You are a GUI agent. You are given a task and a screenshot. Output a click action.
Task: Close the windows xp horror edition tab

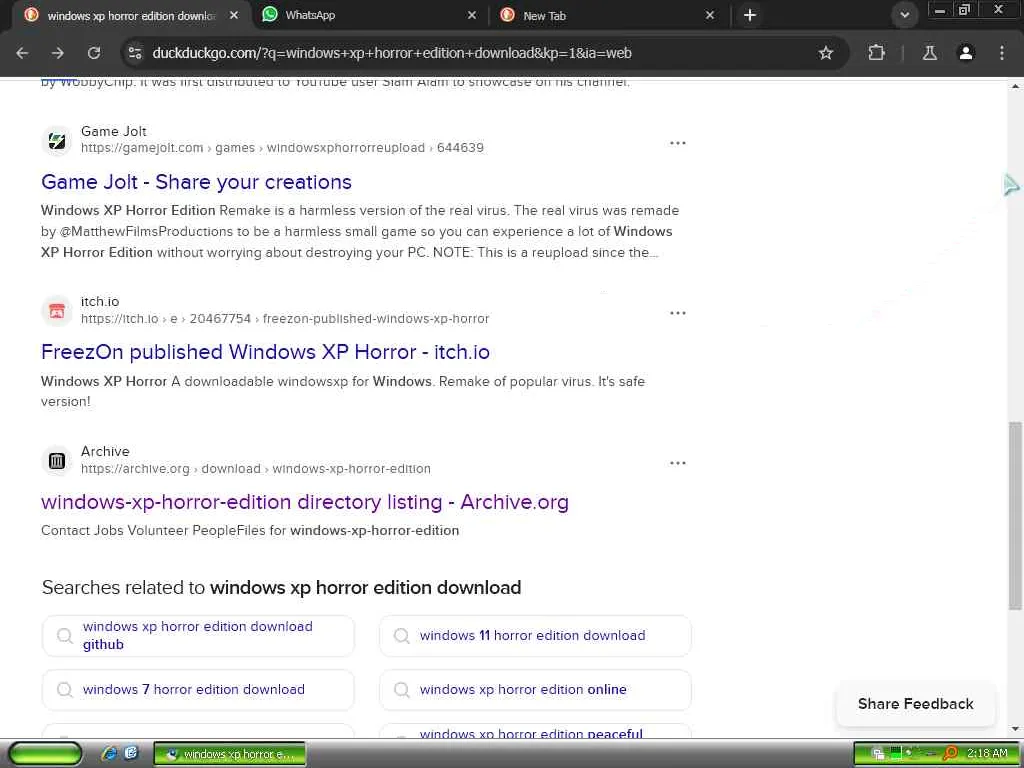point(234,15)
